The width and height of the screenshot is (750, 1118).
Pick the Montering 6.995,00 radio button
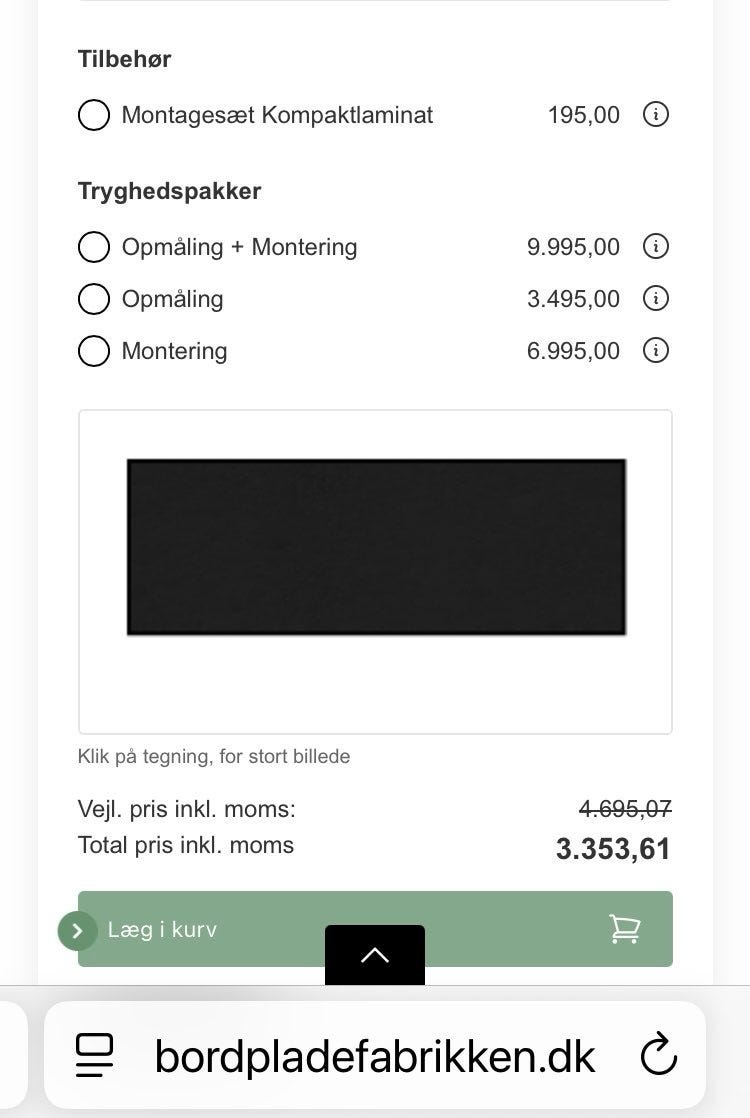[94, 351]
